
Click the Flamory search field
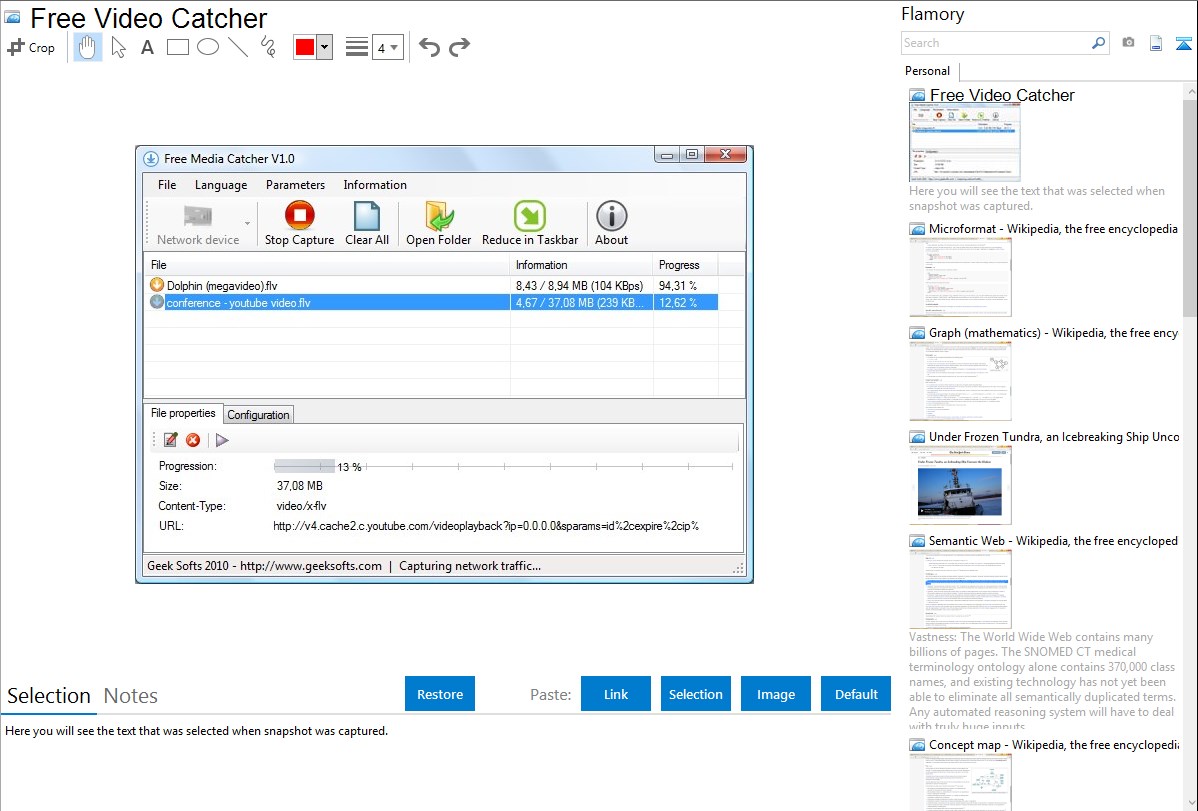[995, 43]
